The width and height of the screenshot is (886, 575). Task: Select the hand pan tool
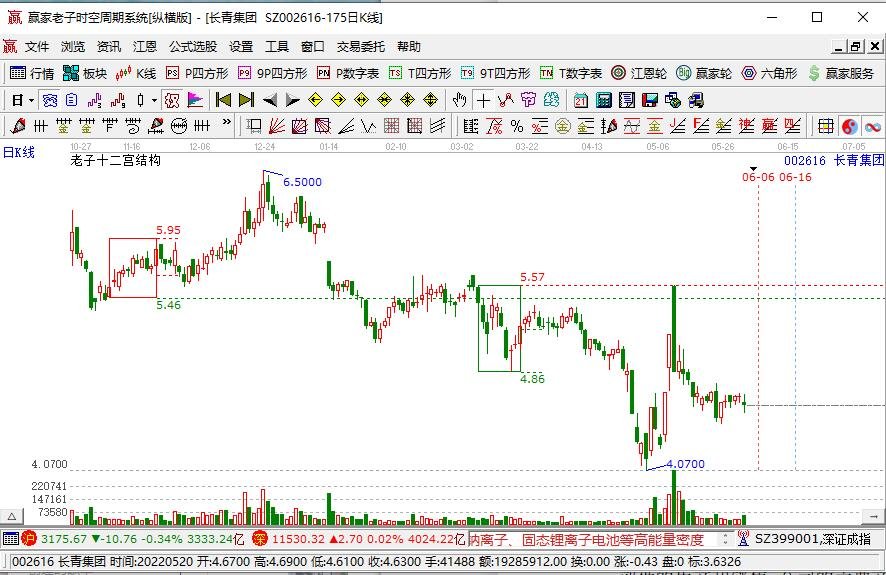[x=459, y=101]
